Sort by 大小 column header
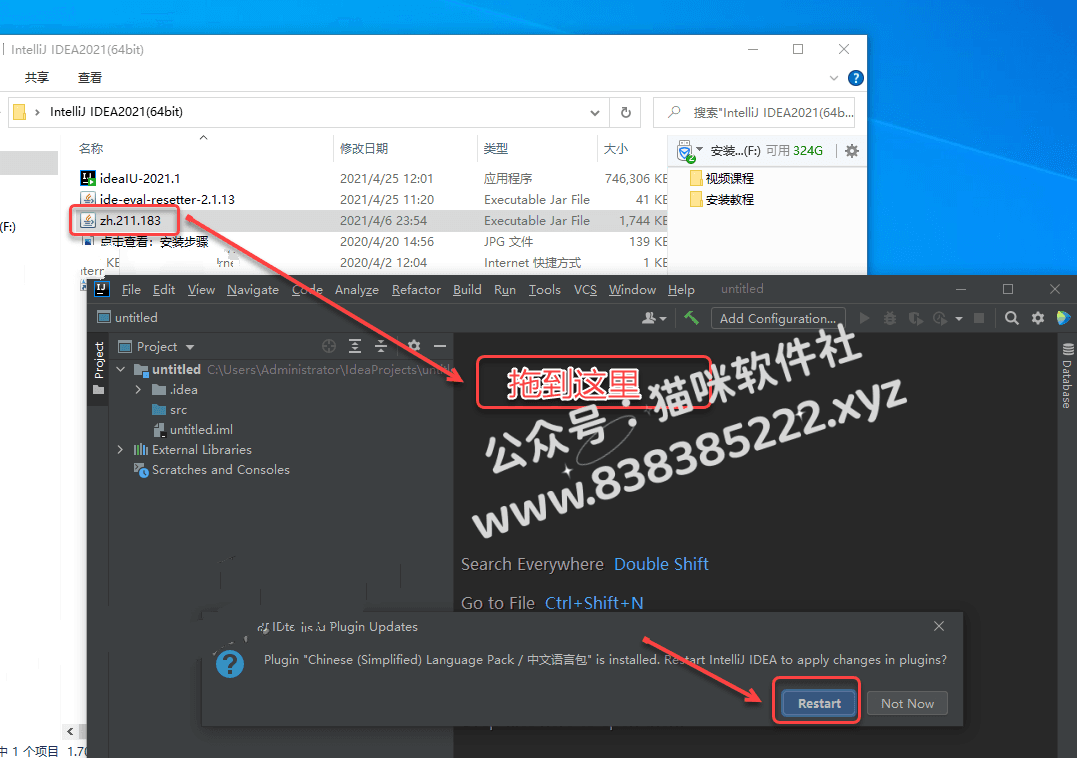This screenshot has height=758, width=1077. [x=615, y=148]
